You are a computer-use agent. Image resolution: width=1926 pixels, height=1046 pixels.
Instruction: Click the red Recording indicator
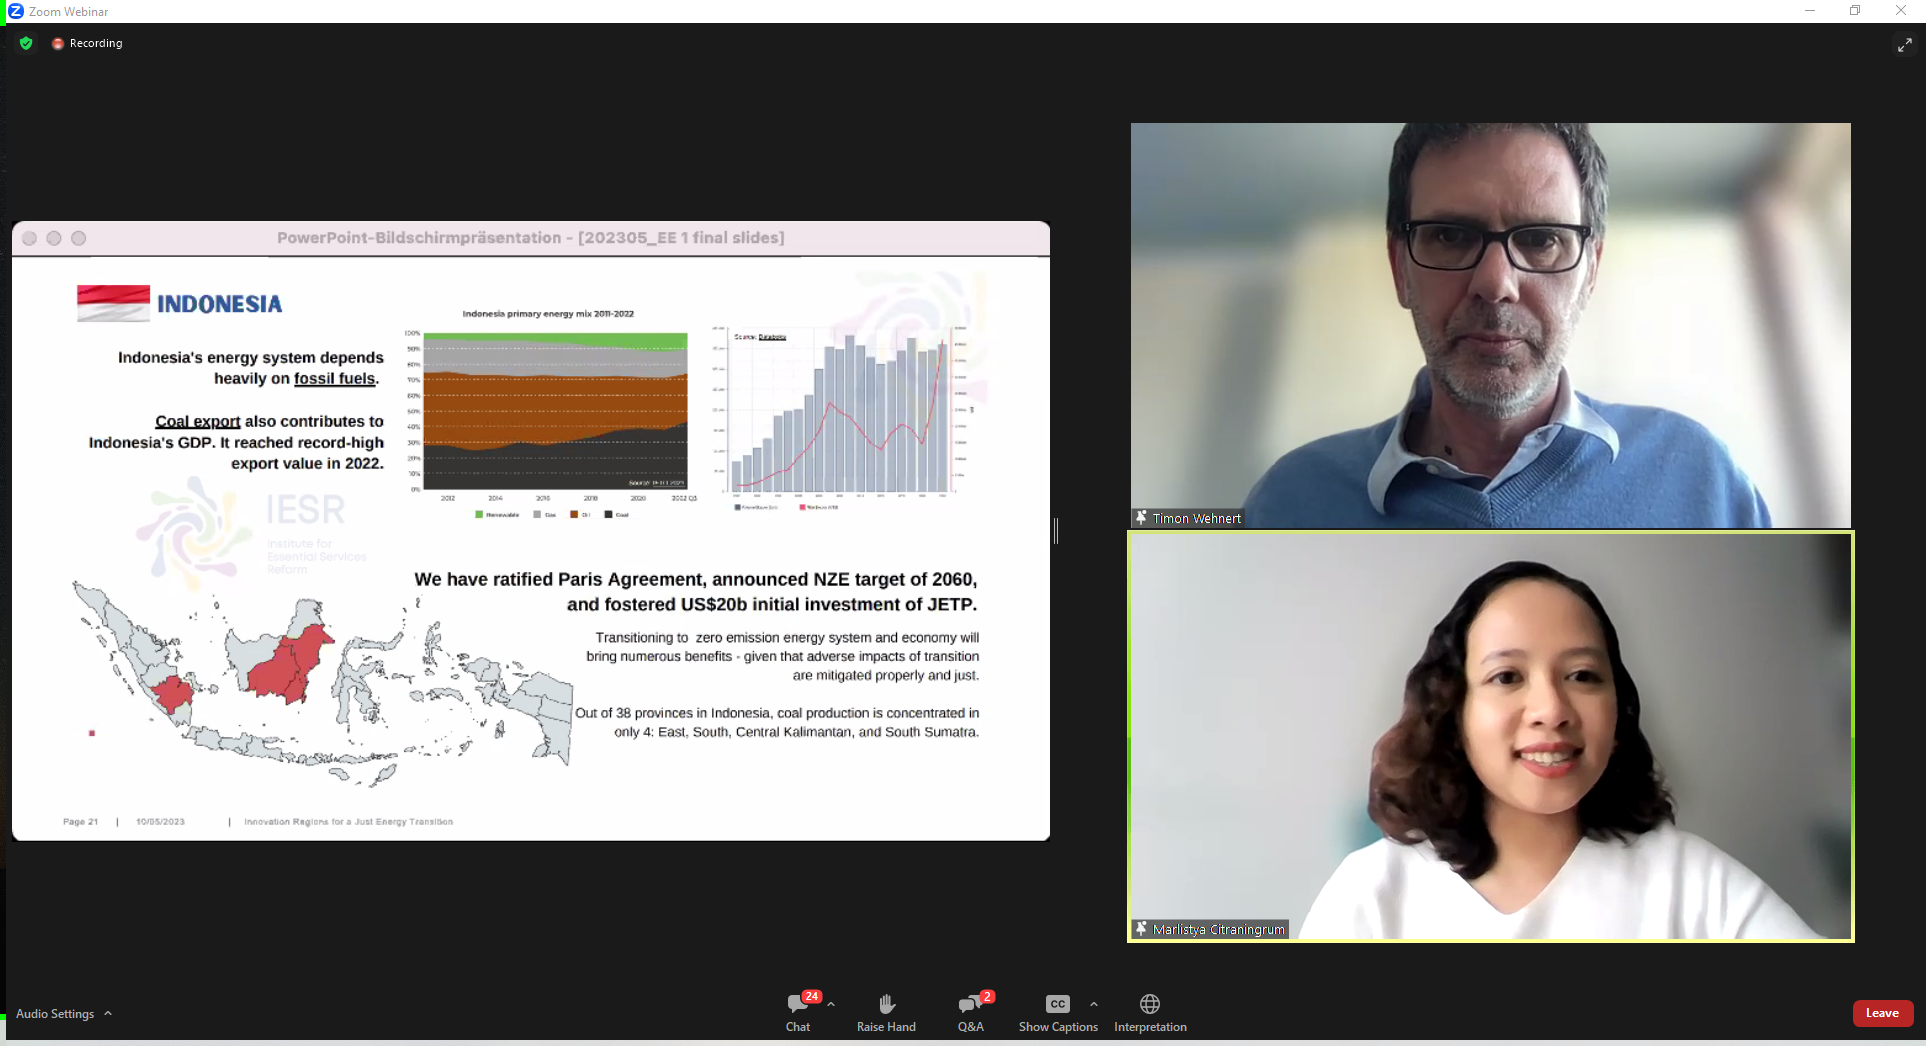click(58, 43)
